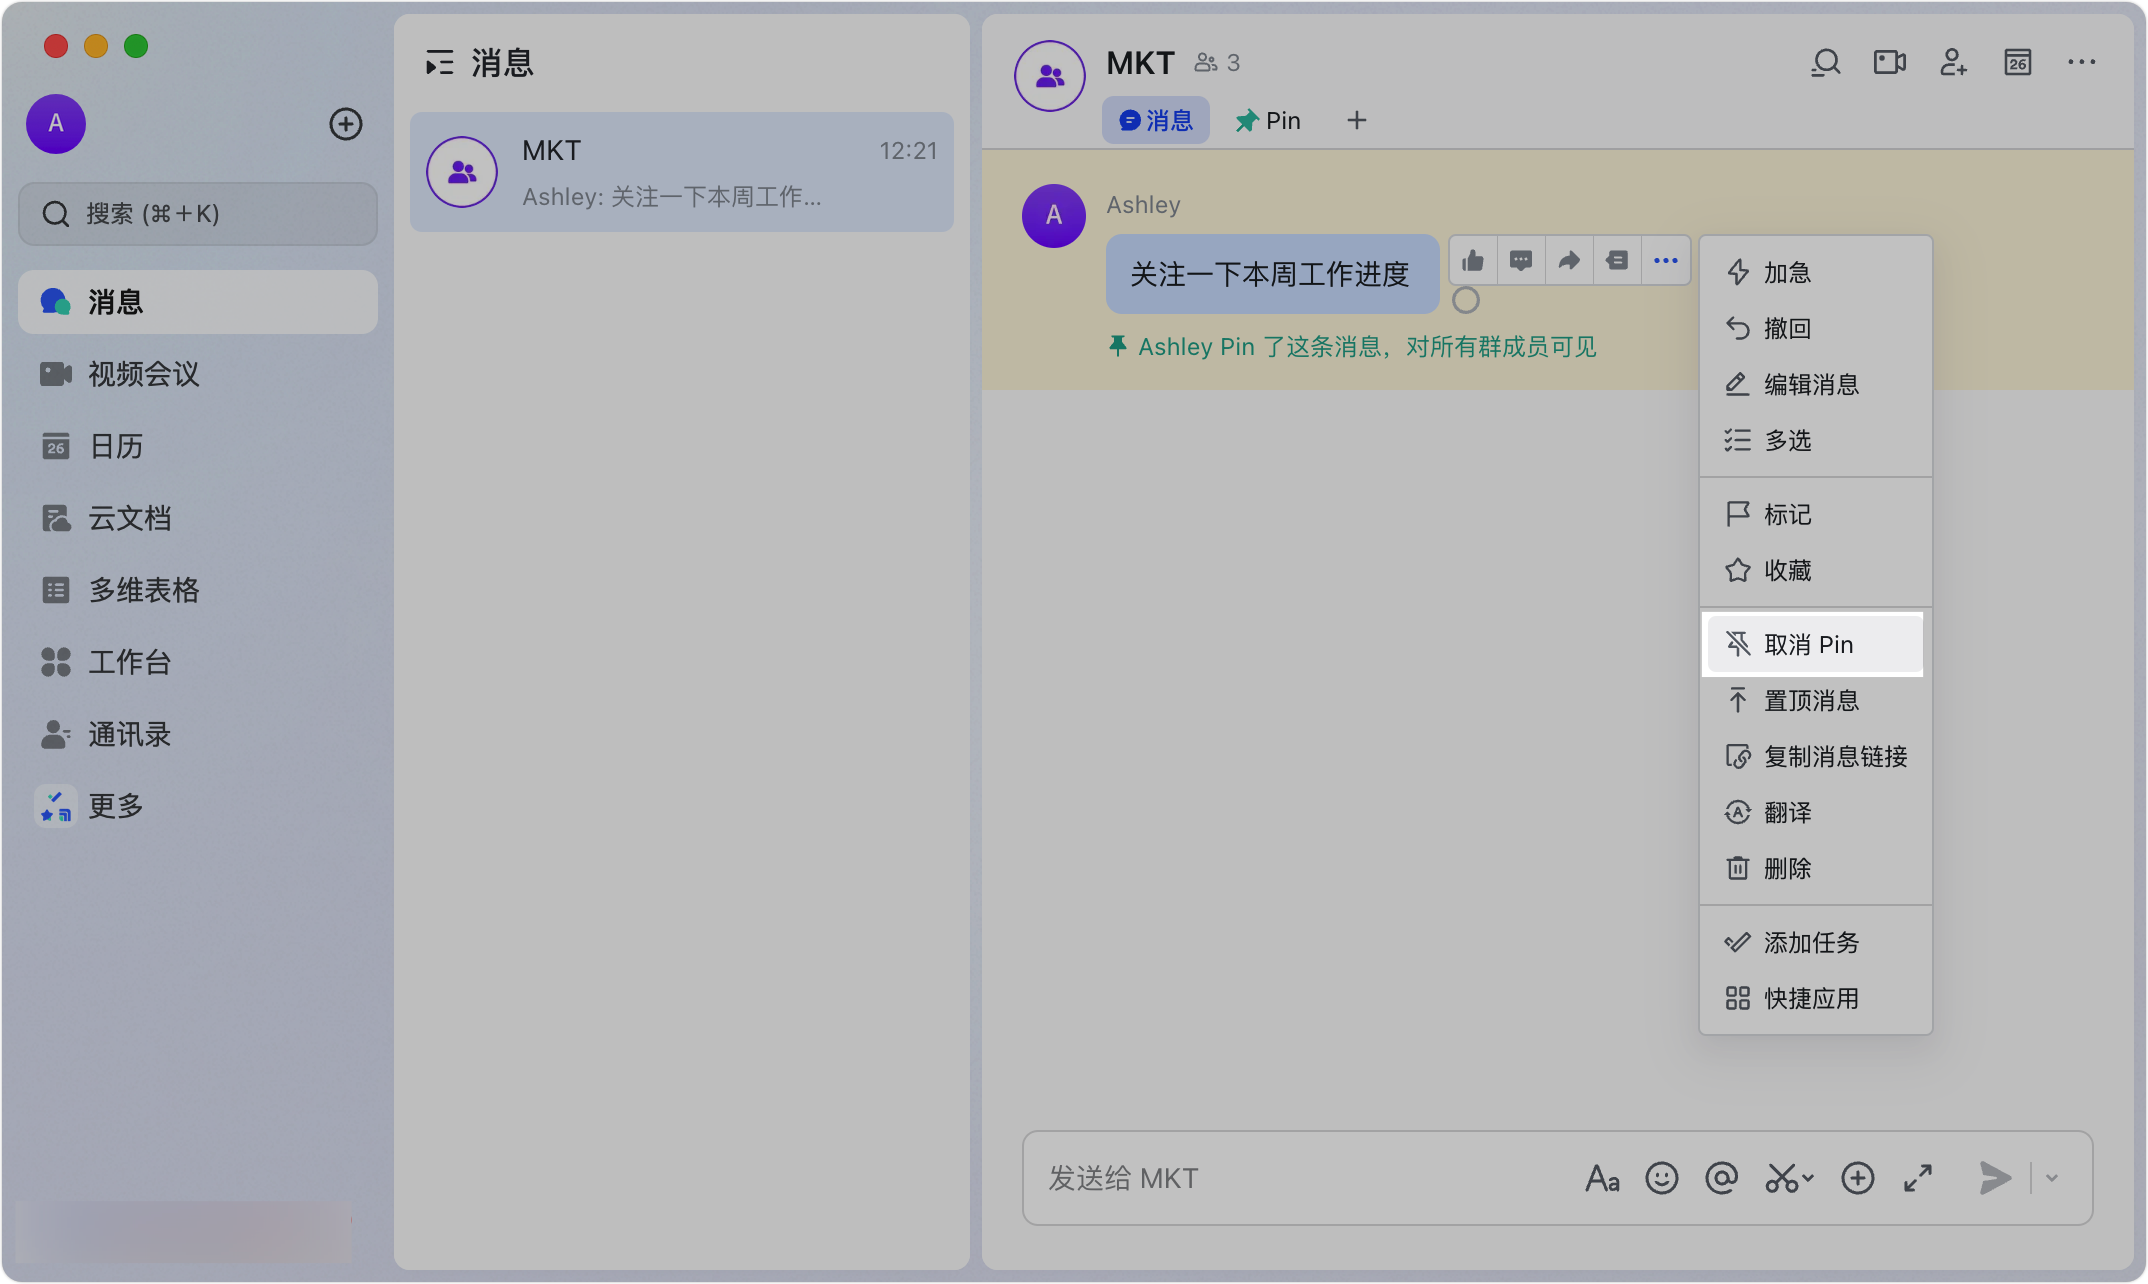Open the emoji picker smiley icon
The width and height of the screenshot is (2148, 1284).
[1662, 1178]
